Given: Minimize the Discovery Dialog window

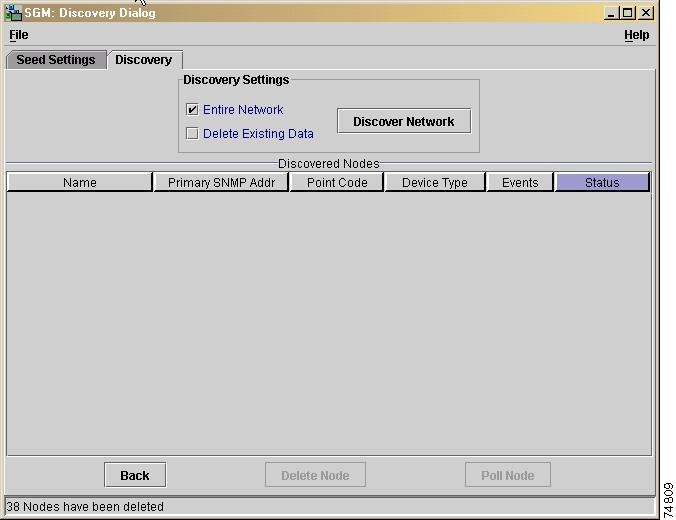Looking at the screenshot, I should point(610,13).
